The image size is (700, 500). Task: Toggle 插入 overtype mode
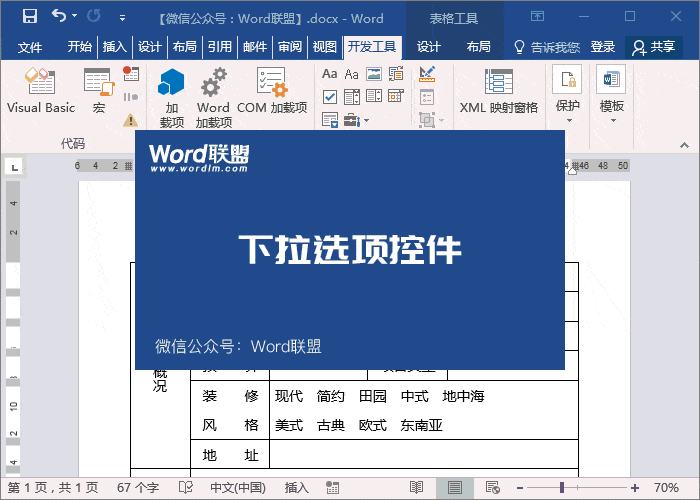[296, 488]
